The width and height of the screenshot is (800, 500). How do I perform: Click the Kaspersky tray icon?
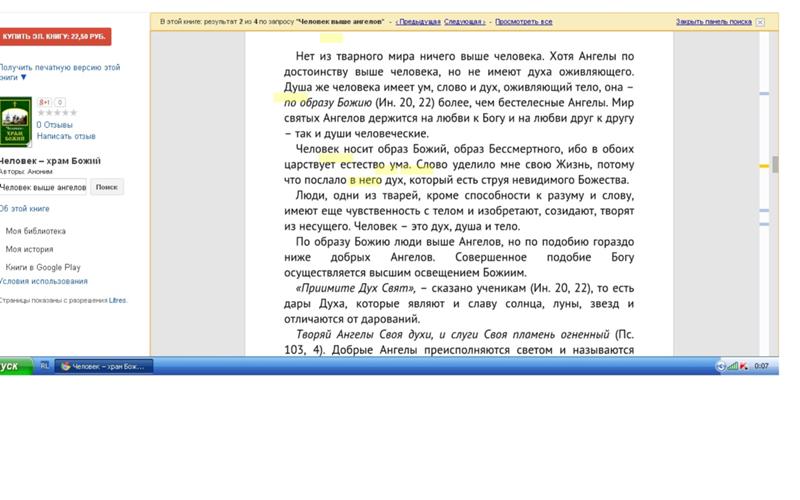coord(744,366)
